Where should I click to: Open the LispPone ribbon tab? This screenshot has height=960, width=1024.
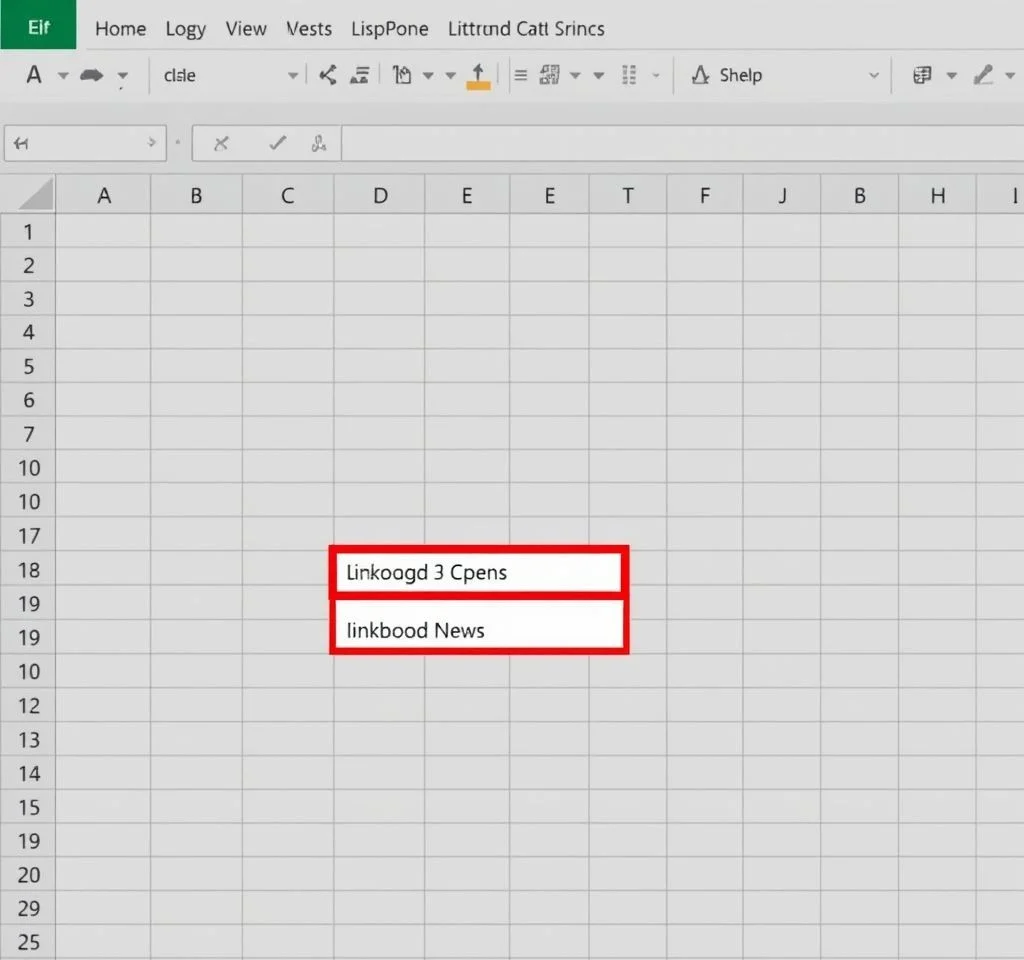(x=390, y=29)
